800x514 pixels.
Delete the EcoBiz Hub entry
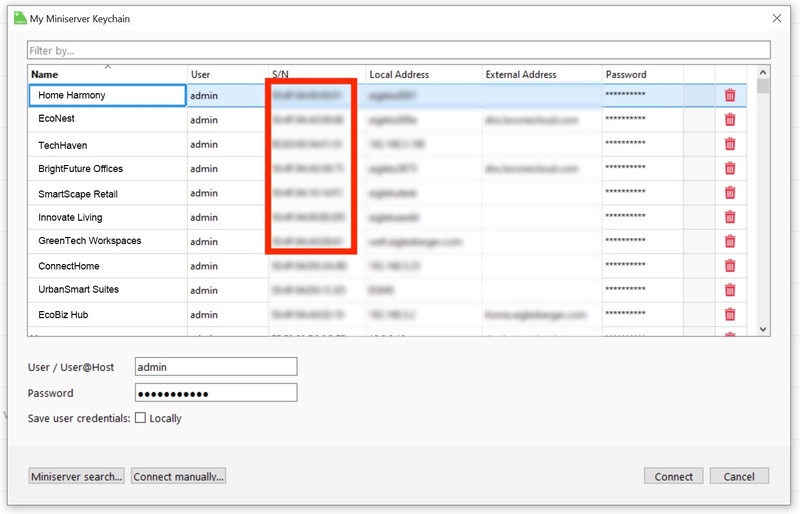coord(730,314)
